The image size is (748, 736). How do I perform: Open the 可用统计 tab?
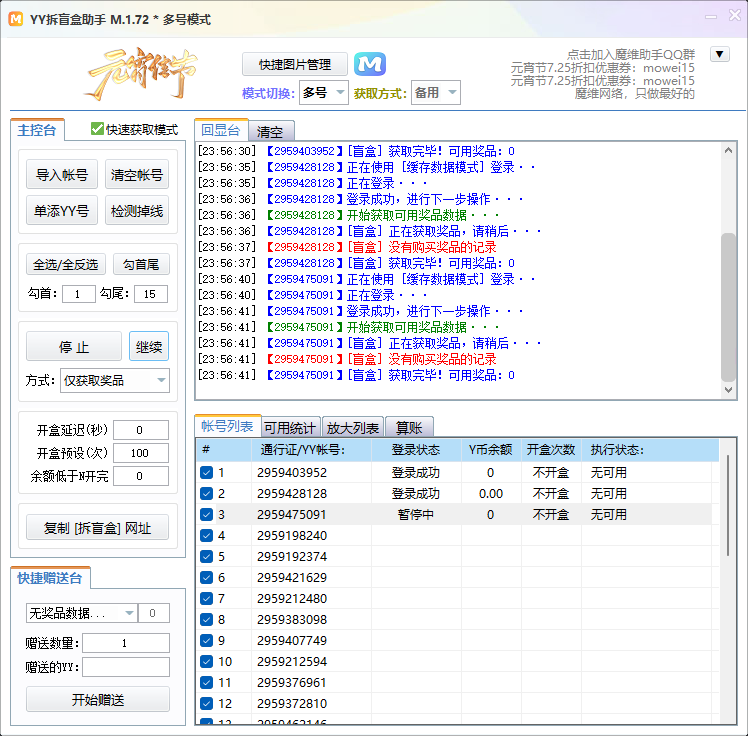coord(291,428)
